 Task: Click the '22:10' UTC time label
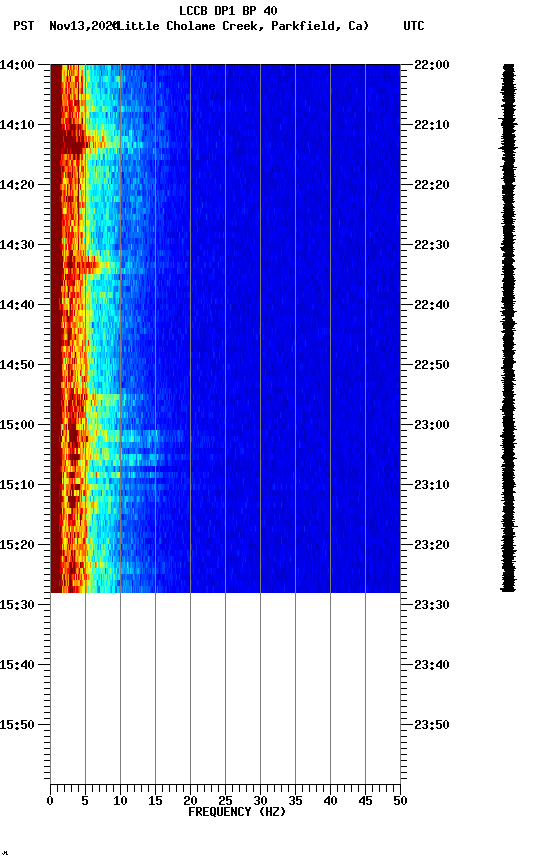(x=432, y=125)
